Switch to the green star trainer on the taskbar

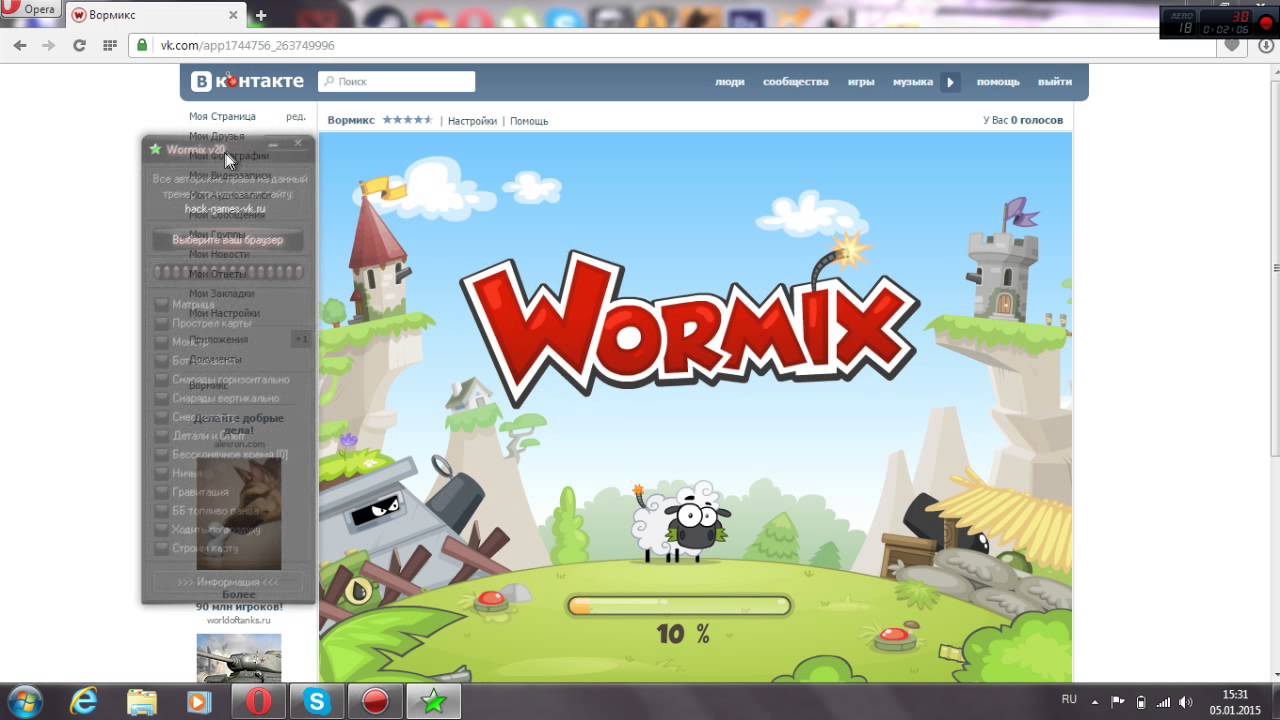click(434, 702)
